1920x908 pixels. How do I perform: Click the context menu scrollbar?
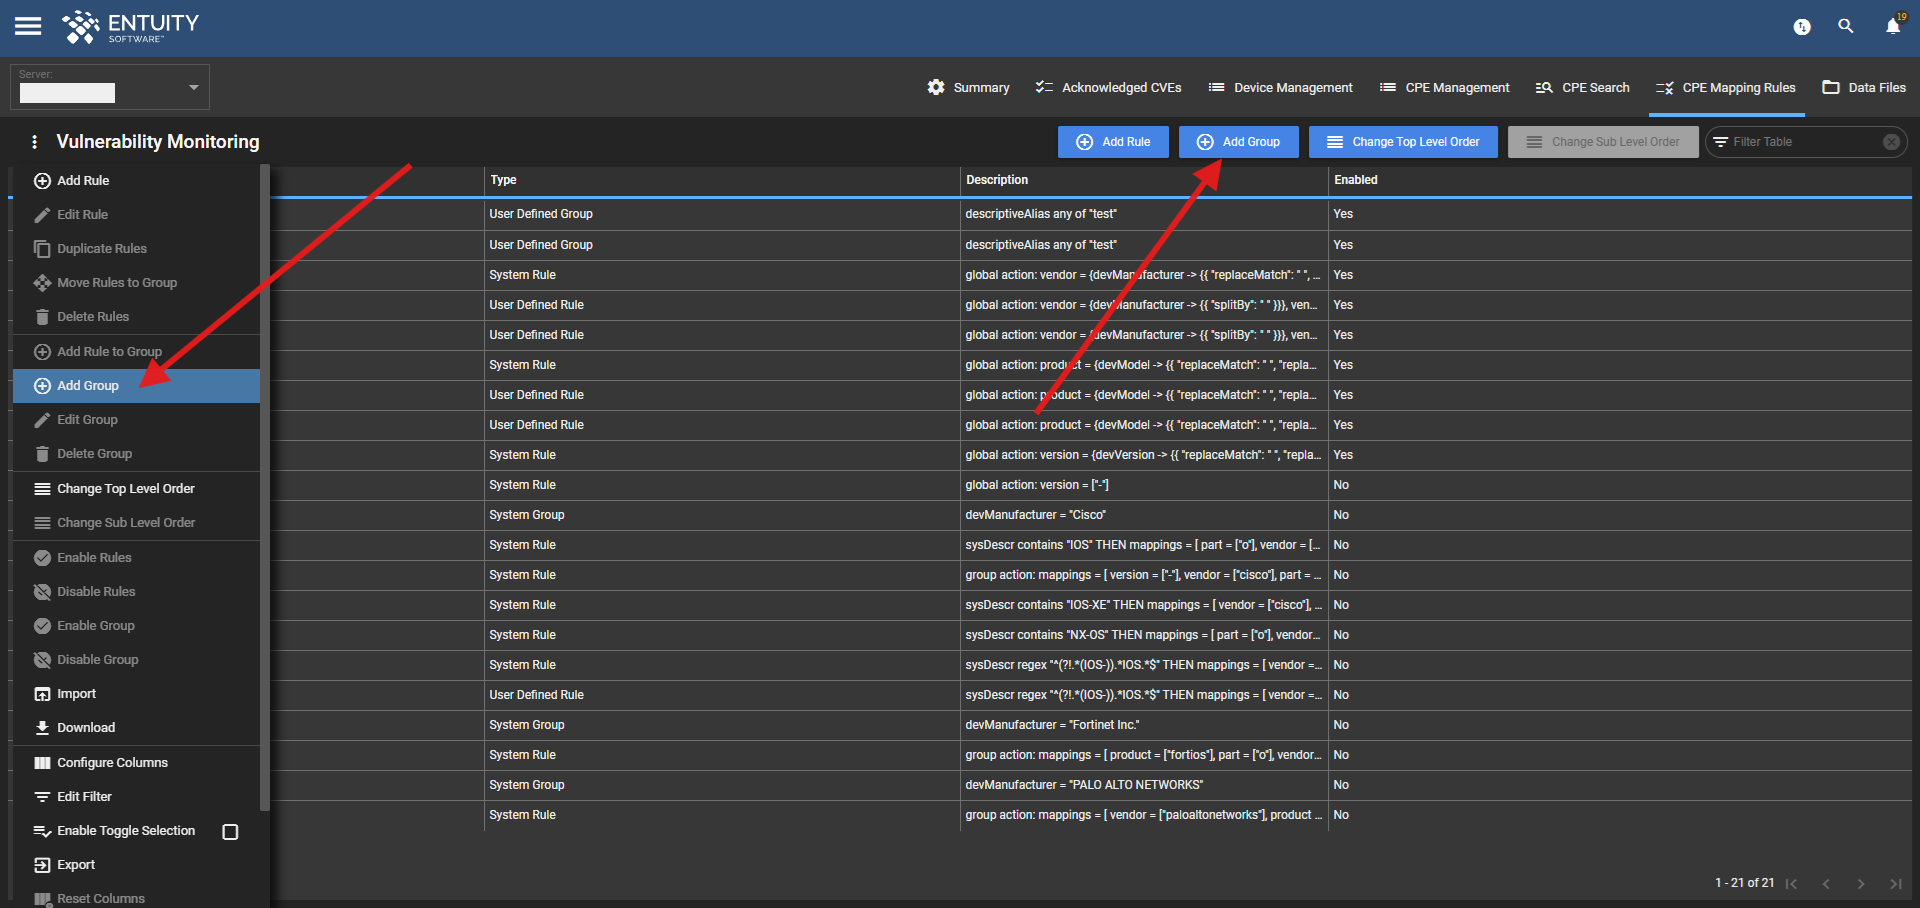pos(265,487)
